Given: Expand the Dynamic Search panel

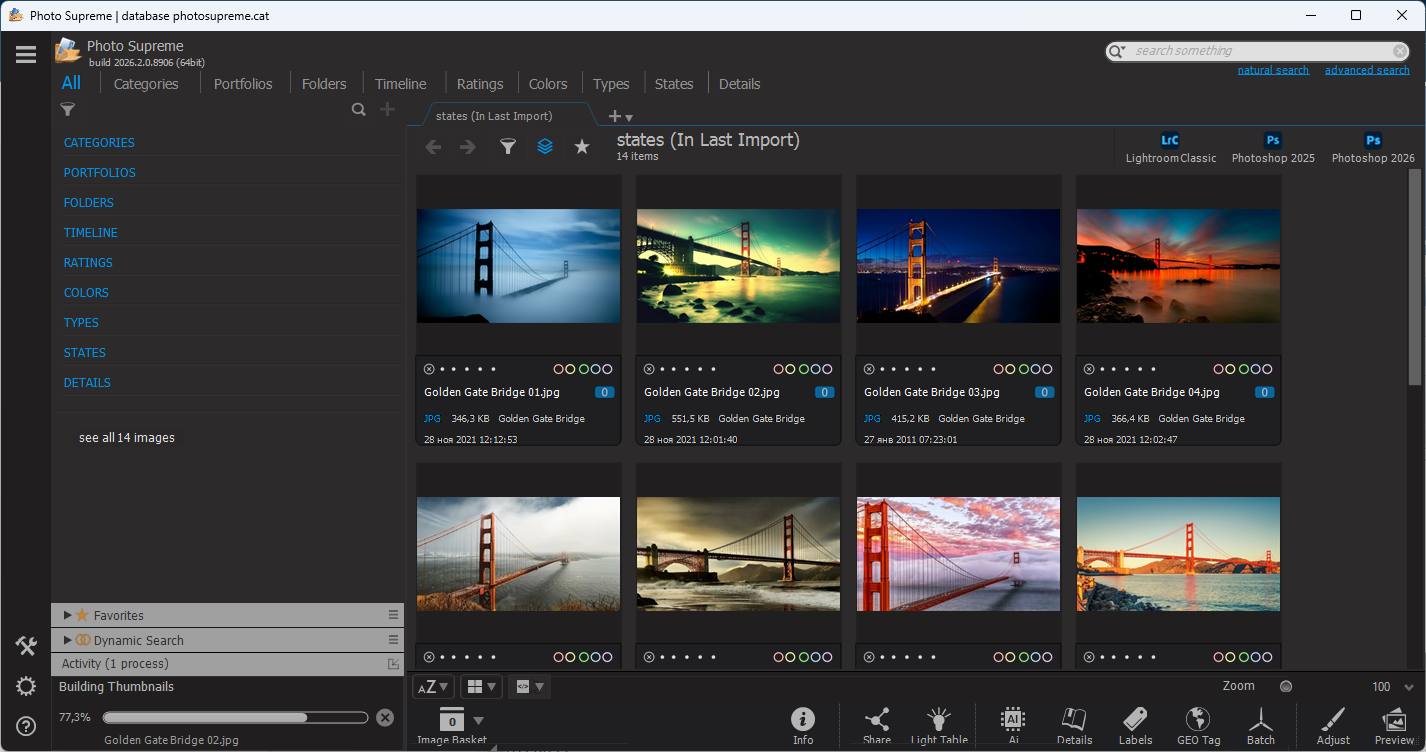Looking at the screenshot, I should [68, 640].
